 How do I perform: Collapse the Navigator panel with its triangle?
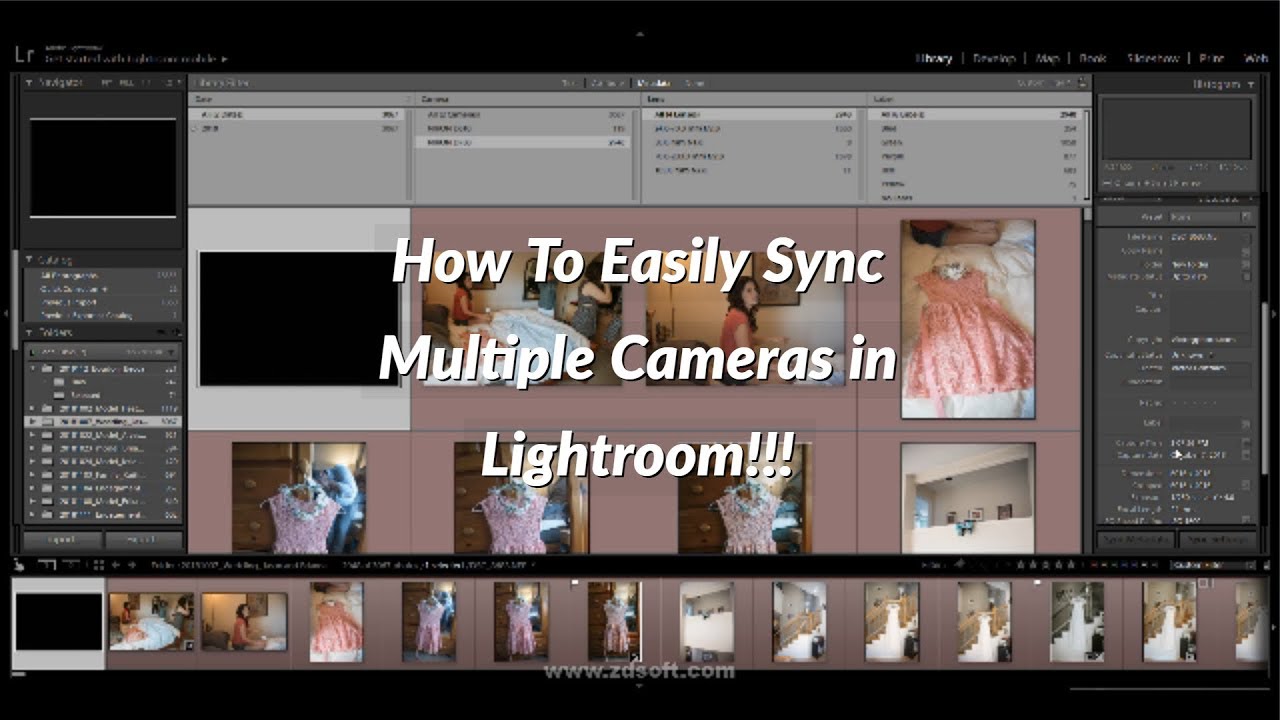pyautogui.click(x=30, y=83)
